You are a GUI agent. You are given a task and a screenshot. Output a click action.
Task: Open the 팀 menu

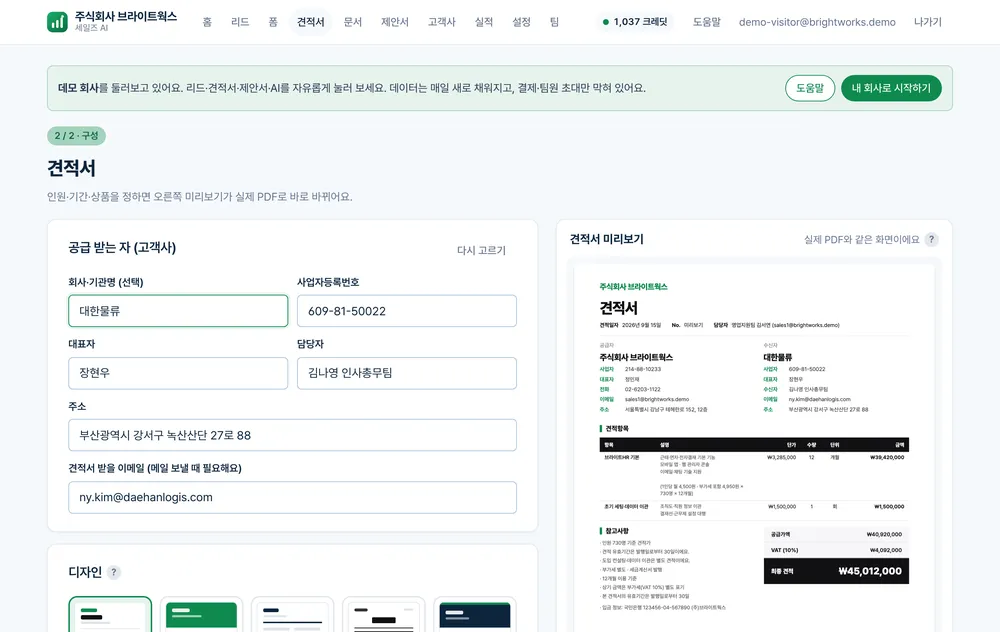(x=554, y=22)
